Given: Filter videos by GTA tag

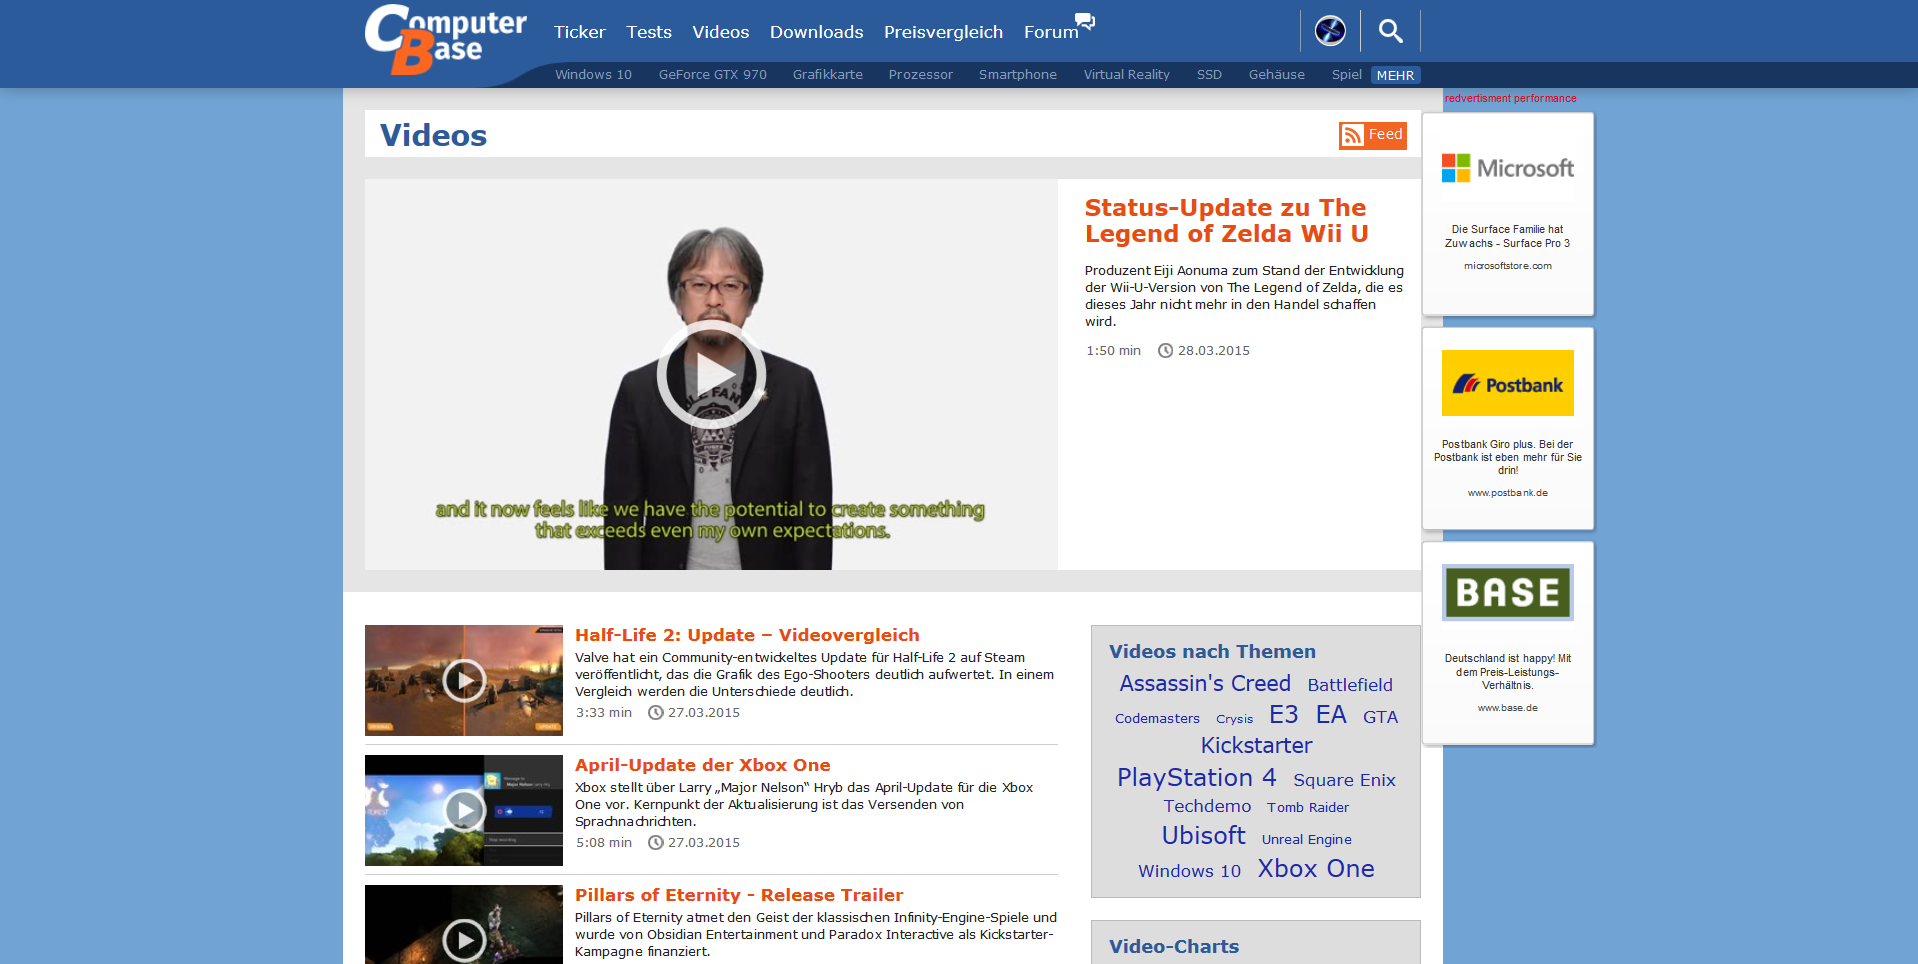Looking at the screenshot, I should tap(1381, 717).
